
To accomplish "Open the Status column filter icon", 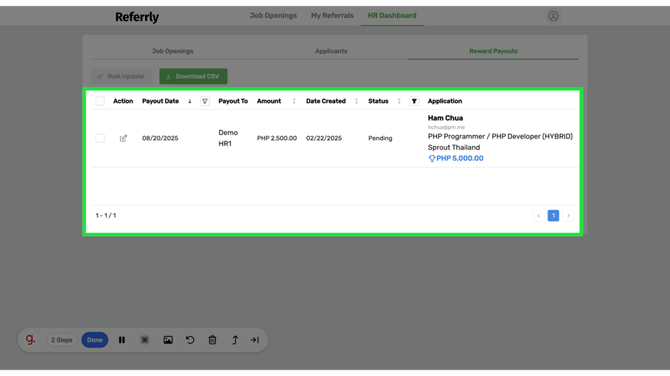I will click(x=414, y=101).
